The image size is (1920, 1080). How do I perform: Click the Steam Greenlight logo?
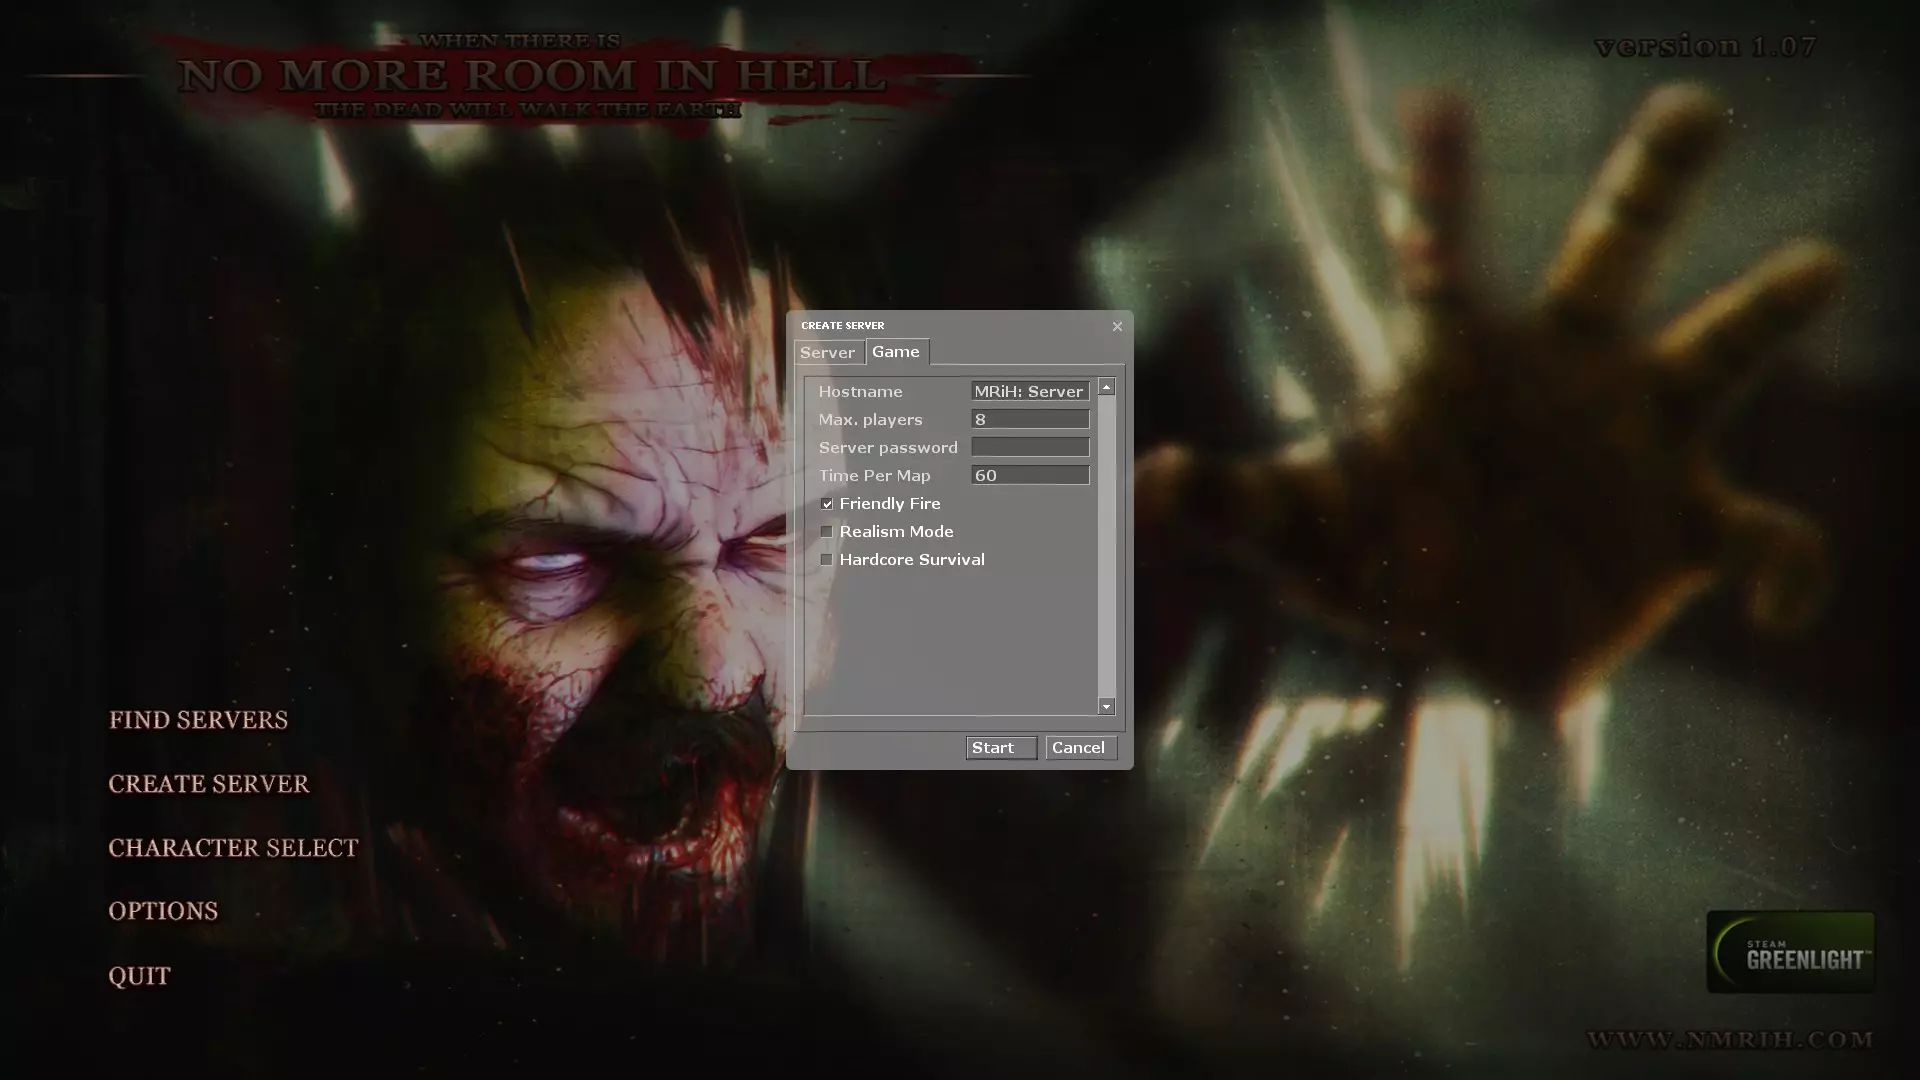tap(1790, 952)
